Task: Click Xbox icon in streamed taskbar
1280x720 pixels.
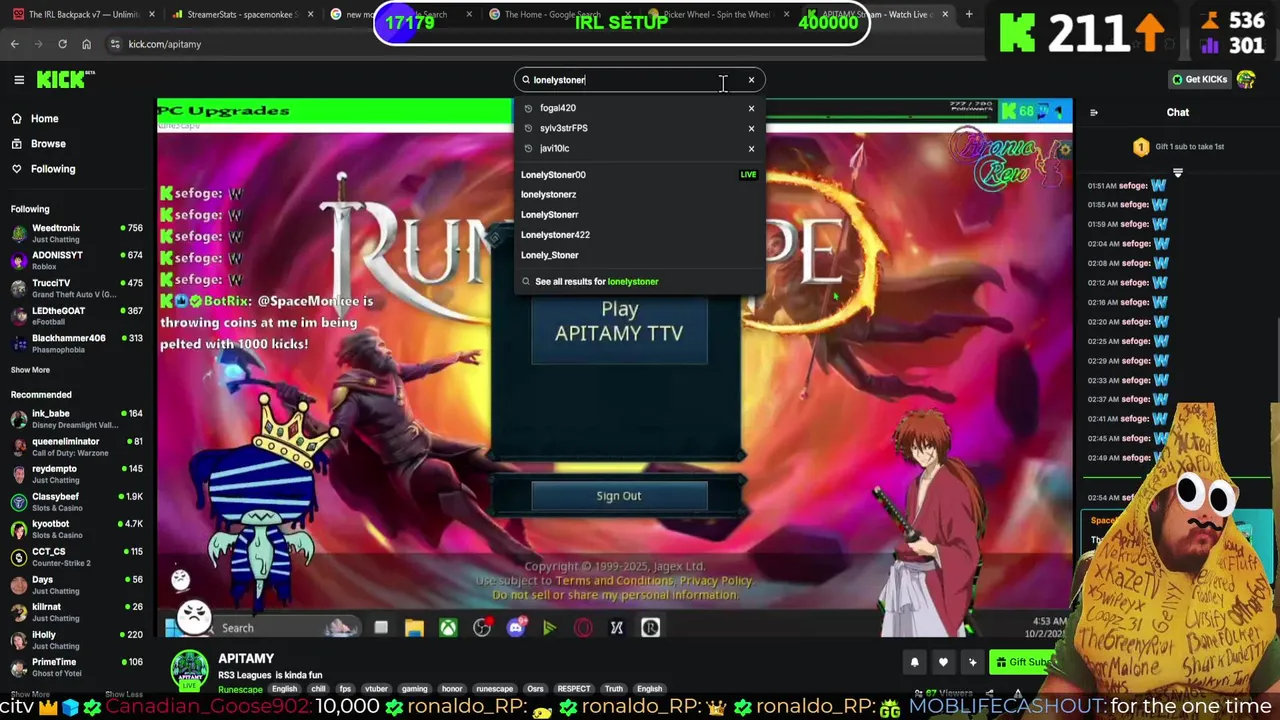Action: click(449, 628)
